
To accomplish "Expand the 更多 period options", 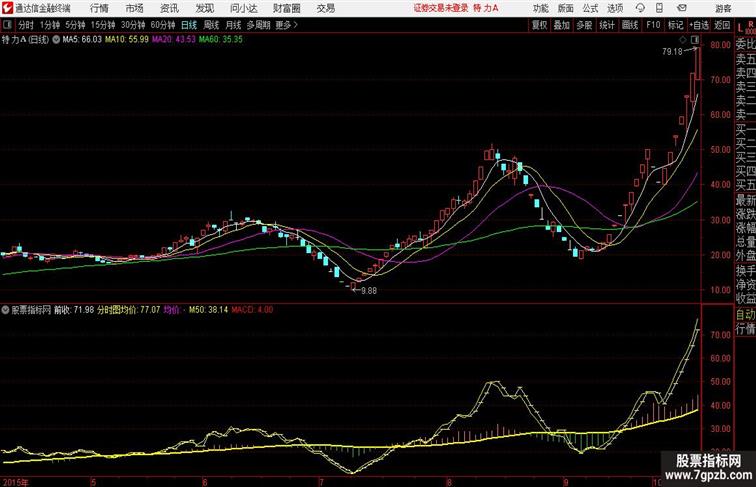I will [286, 25].
